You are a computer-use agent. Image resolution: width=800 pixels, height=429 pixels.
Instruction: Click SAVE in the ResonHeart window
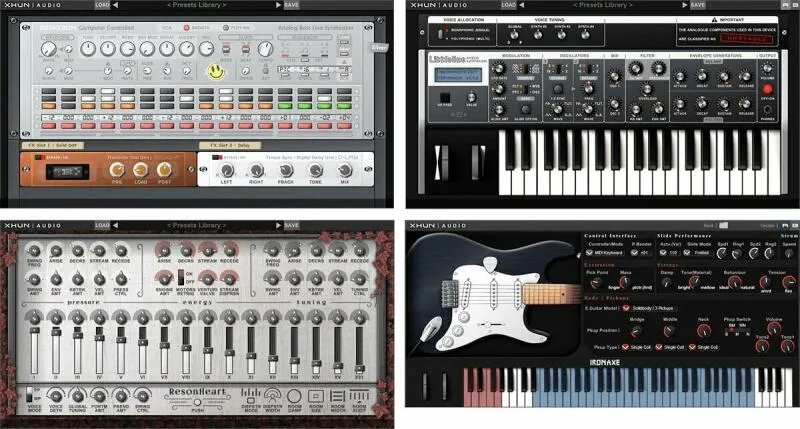coord(291,225)
